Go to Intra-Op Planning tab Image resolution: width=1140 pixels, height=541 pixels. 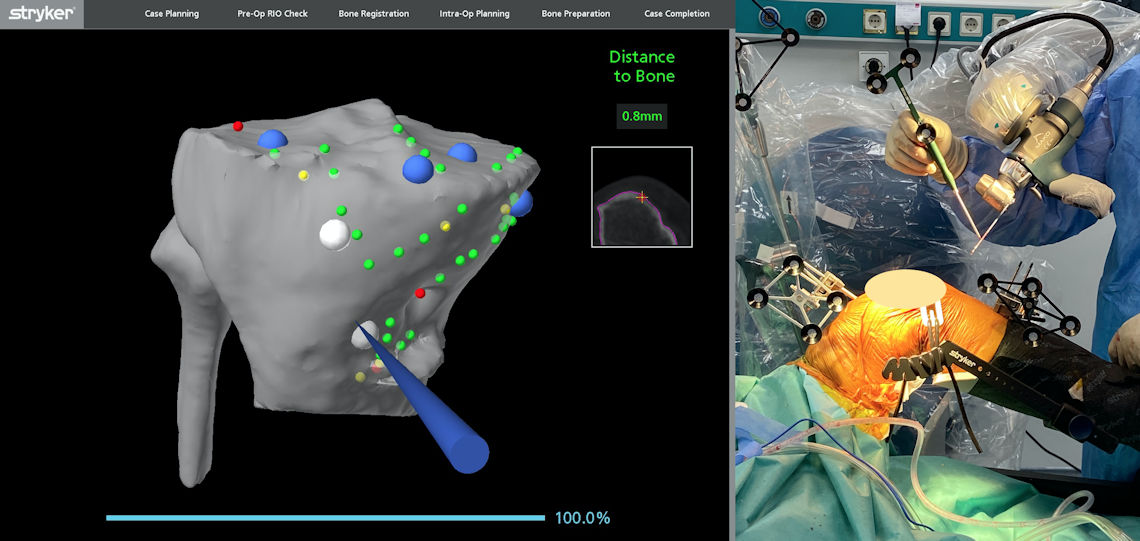pyautogui.click(x=474, y=14)
